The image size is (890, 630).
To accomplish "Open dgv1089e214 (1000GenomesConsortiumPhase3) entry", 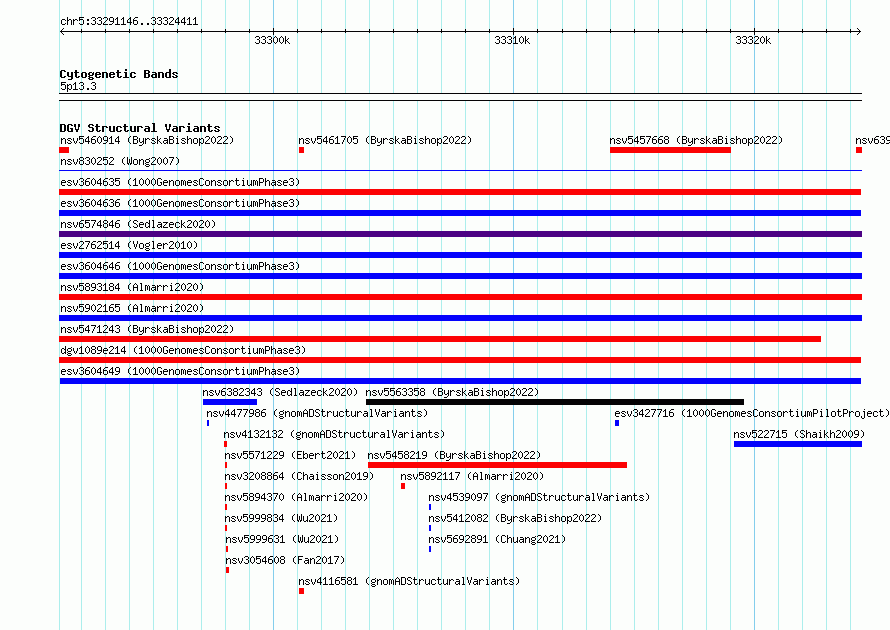I will pyautogui.click(x=183, y=350).
